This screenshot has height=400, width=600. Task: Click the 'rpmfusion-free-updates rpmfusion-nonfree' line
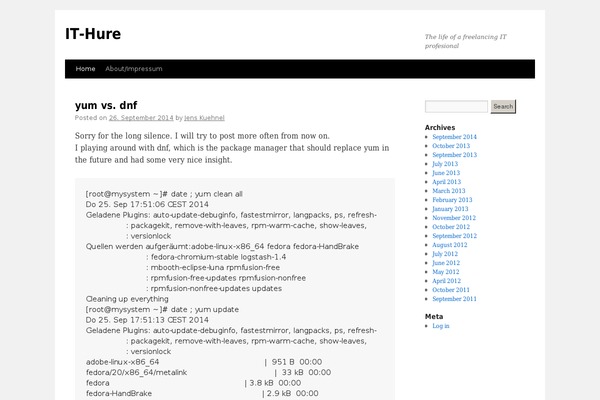point(226,278)
